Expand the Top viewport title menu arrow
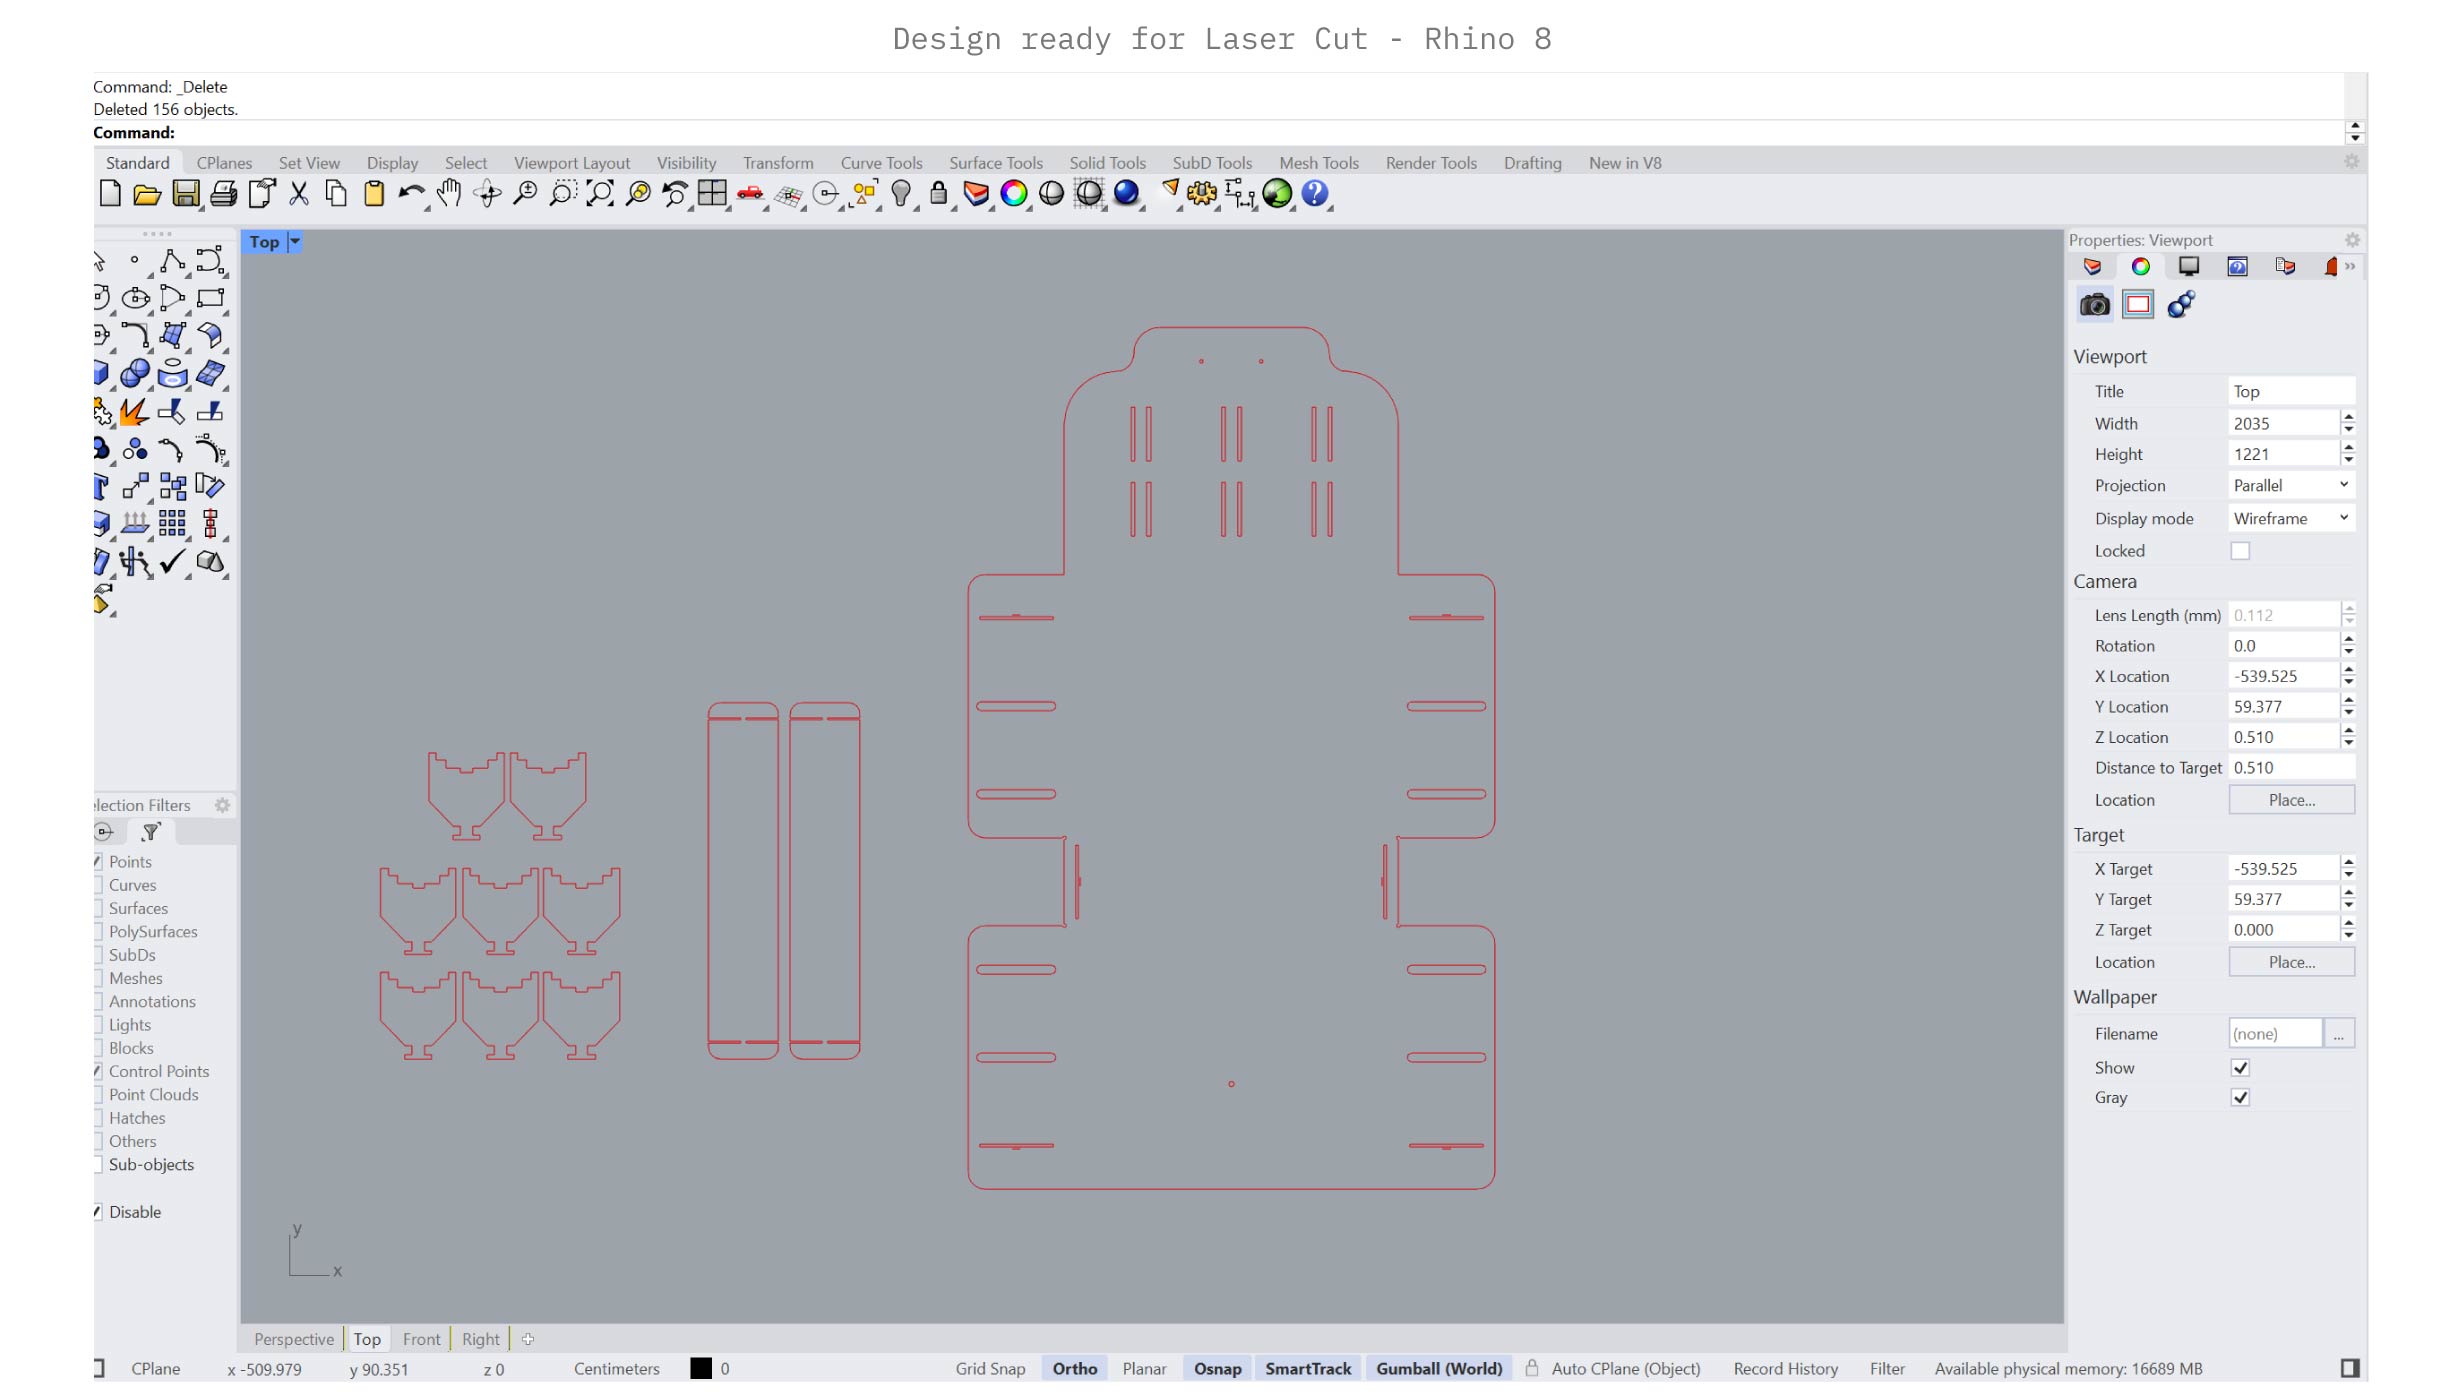Viewport: 2444px width, 1392px height. coord(295,242)
